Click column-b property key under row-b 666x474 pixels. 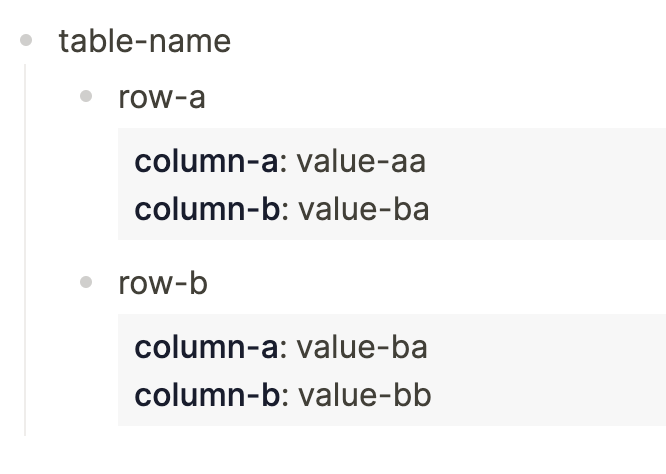point(207,395)
